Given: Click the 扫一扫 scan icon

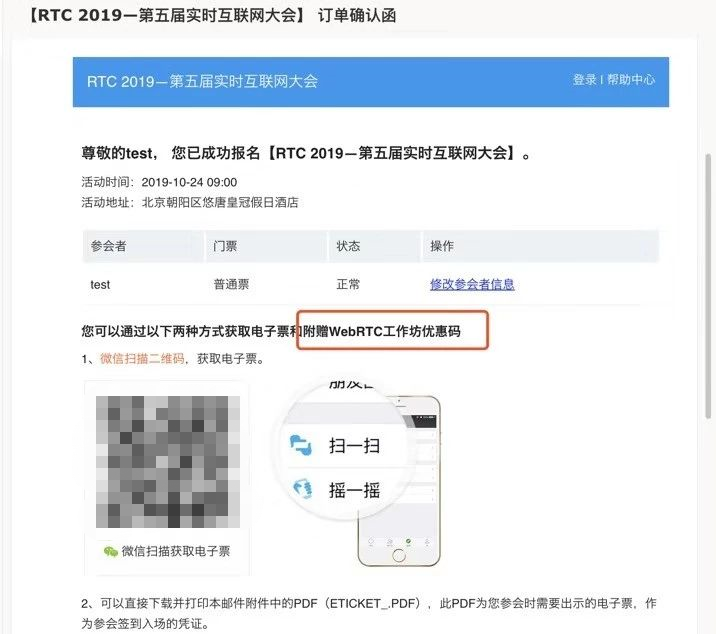Looking at the screenshot, I should tap(301, 445).
